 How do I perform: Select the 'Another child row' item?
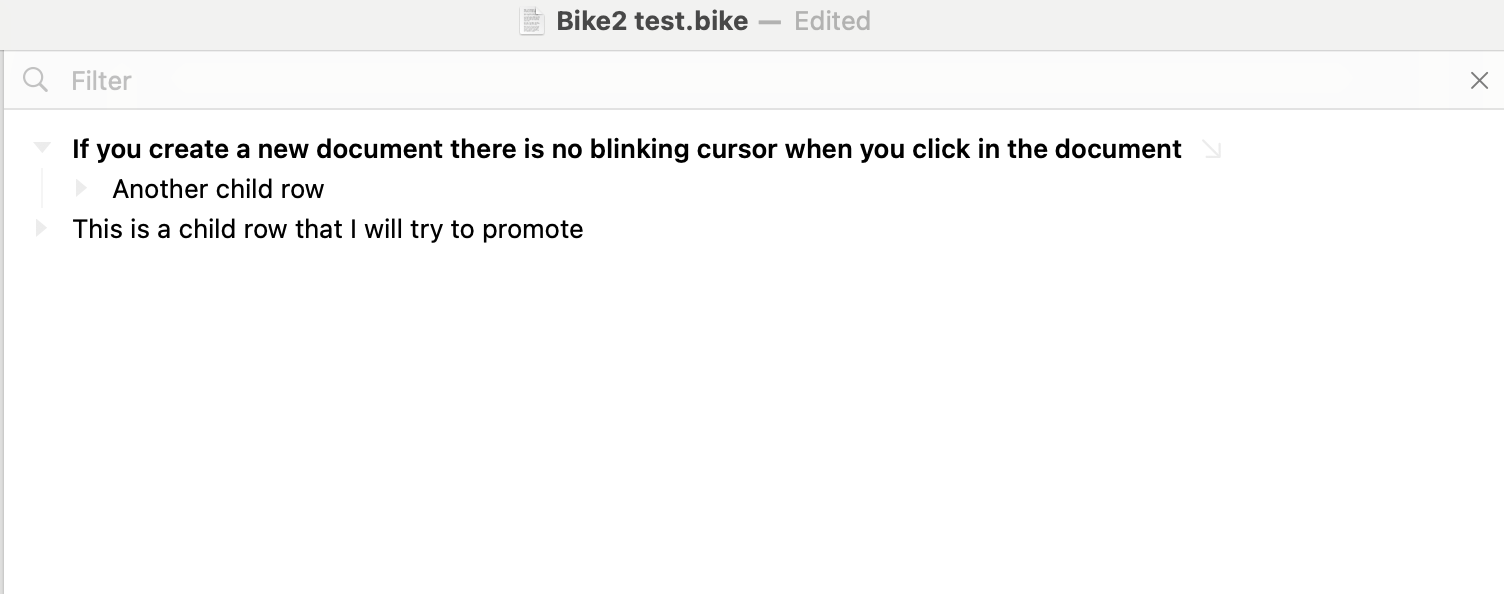pos(218,189)
